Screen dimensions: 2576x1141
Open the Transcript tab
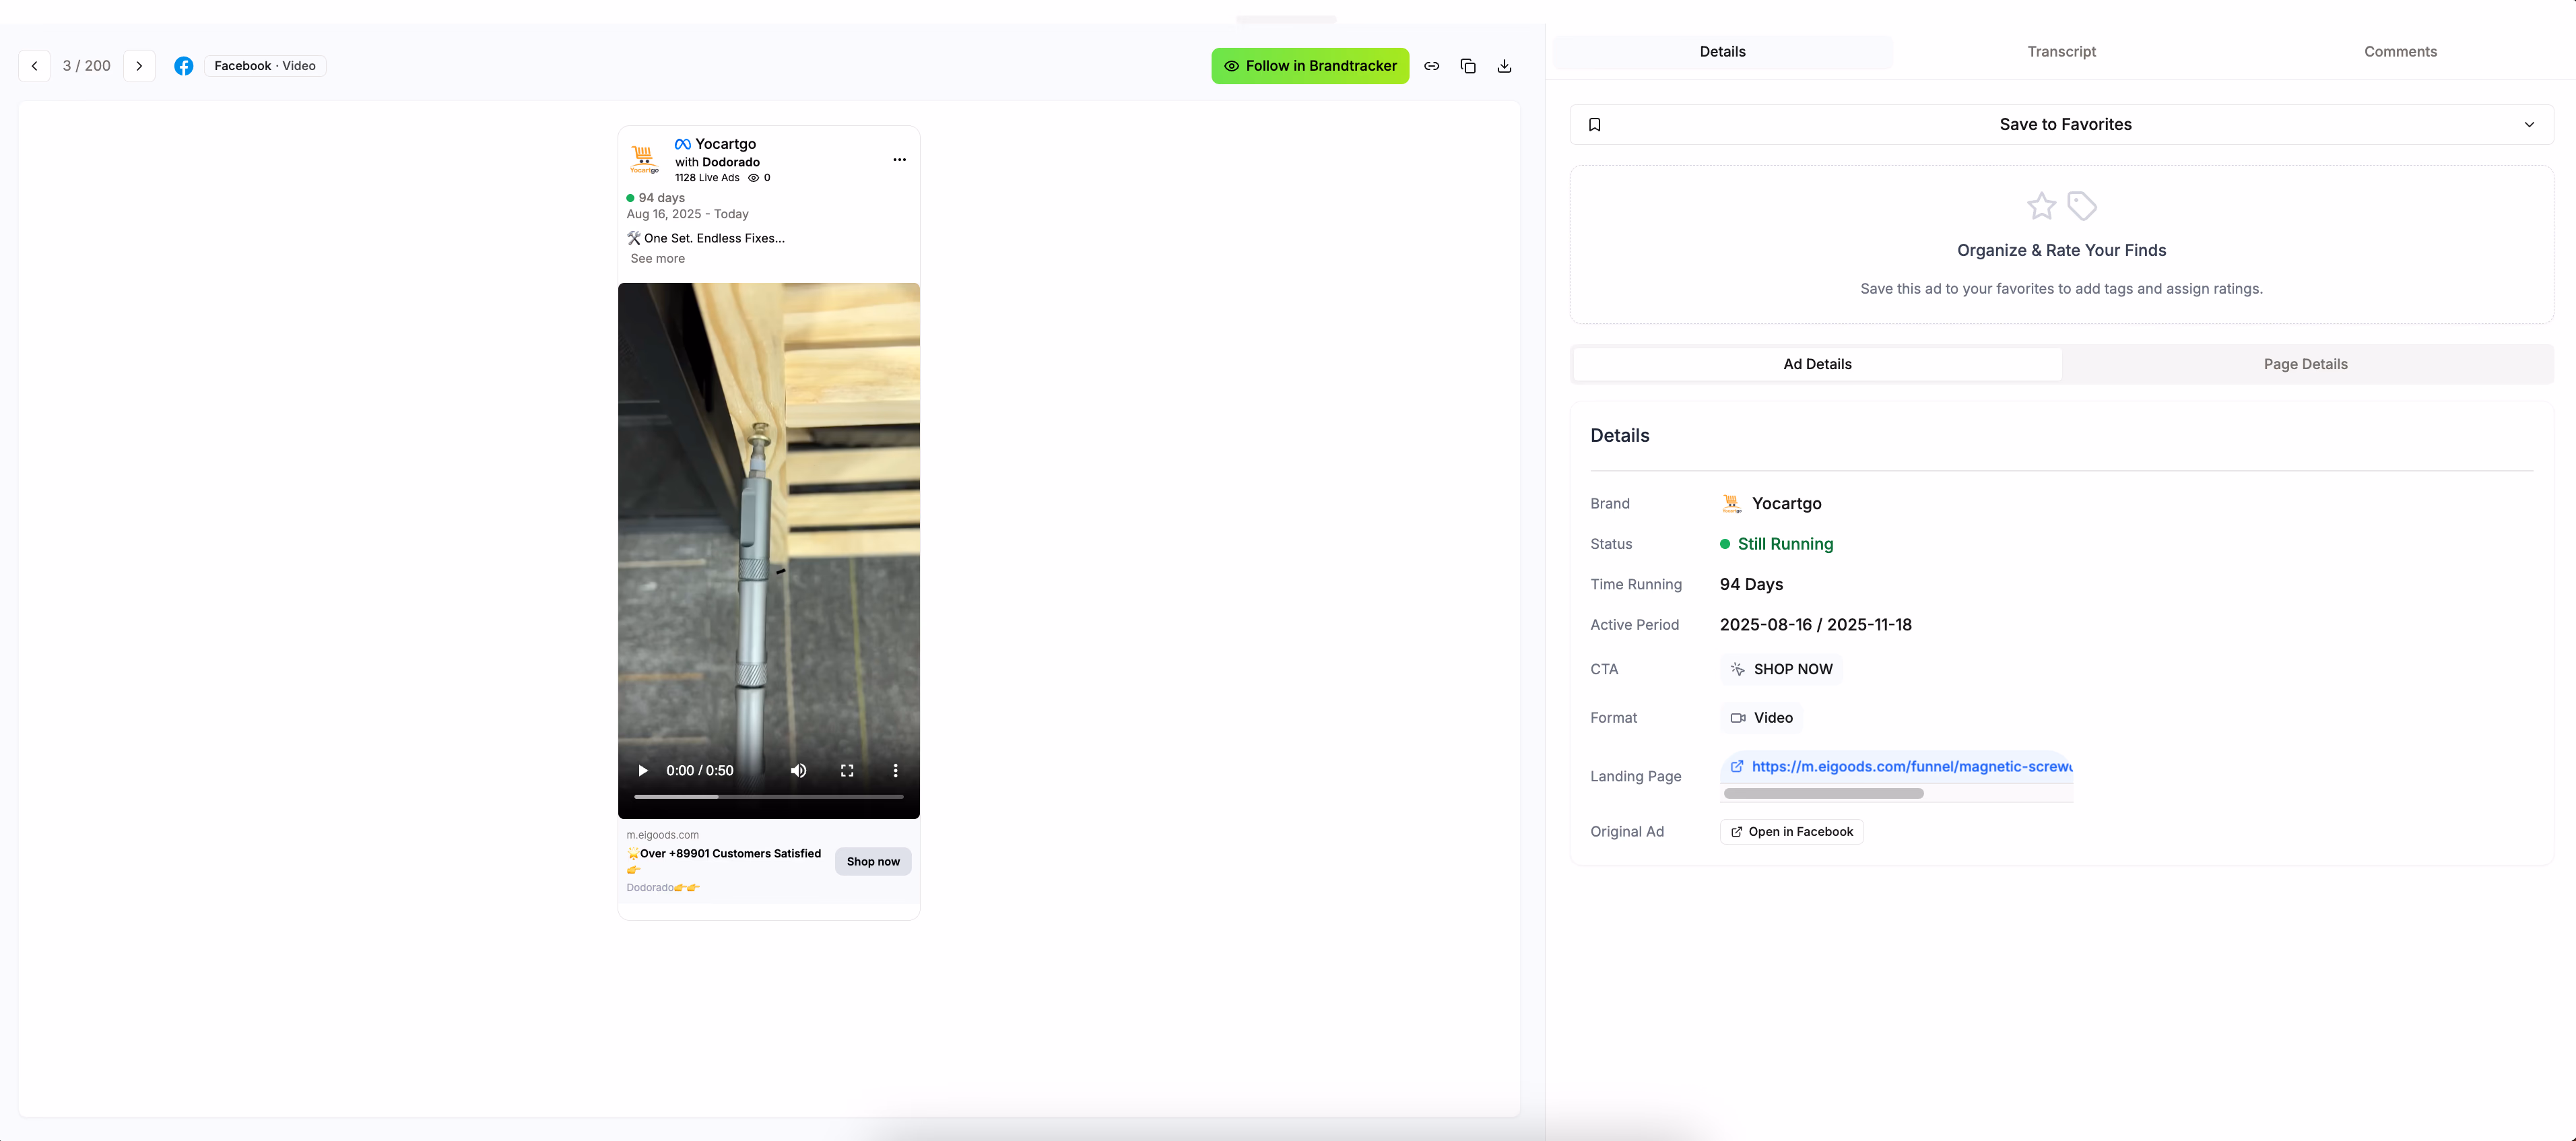(x=2061, y=52)
